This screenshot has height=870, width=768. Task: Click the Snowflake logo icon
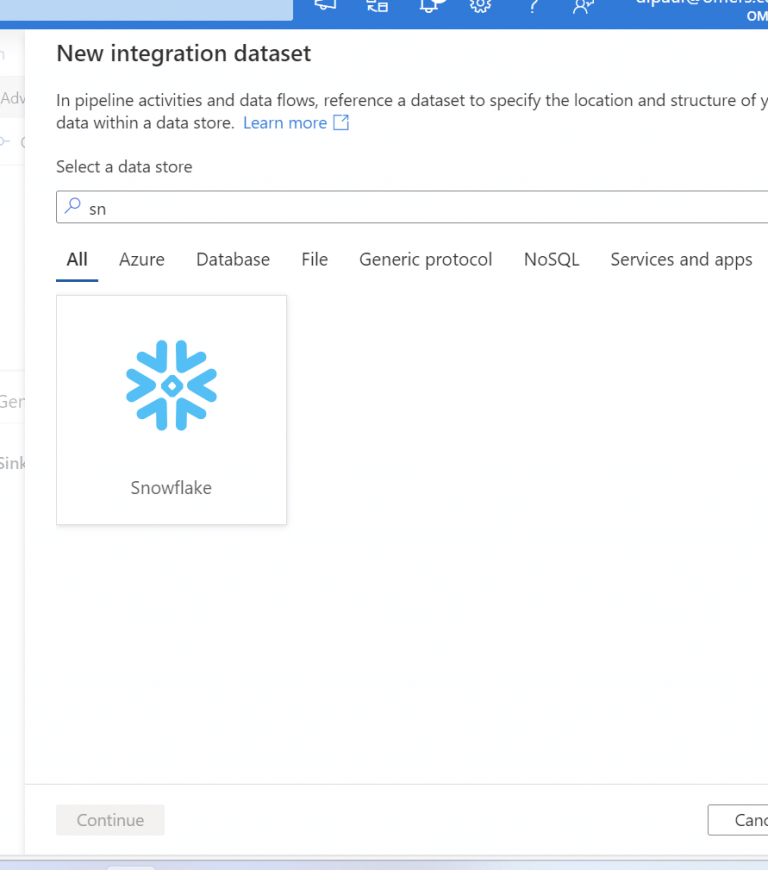pos(171,386)
